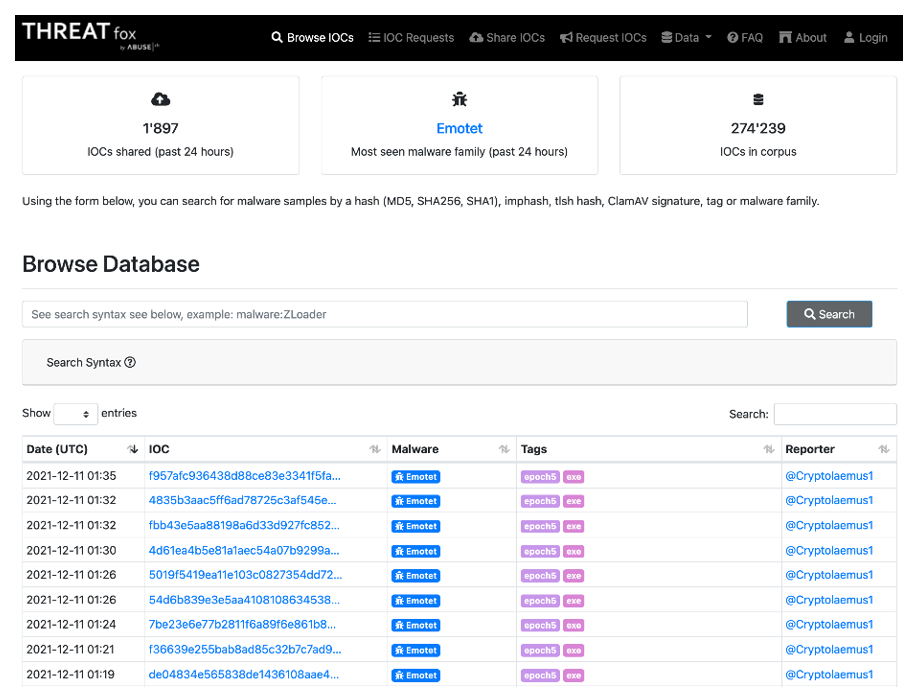Click epoch5 tag in the 01:35 row
The height and width of the screenshot is (693, 903).
[540, 477]
